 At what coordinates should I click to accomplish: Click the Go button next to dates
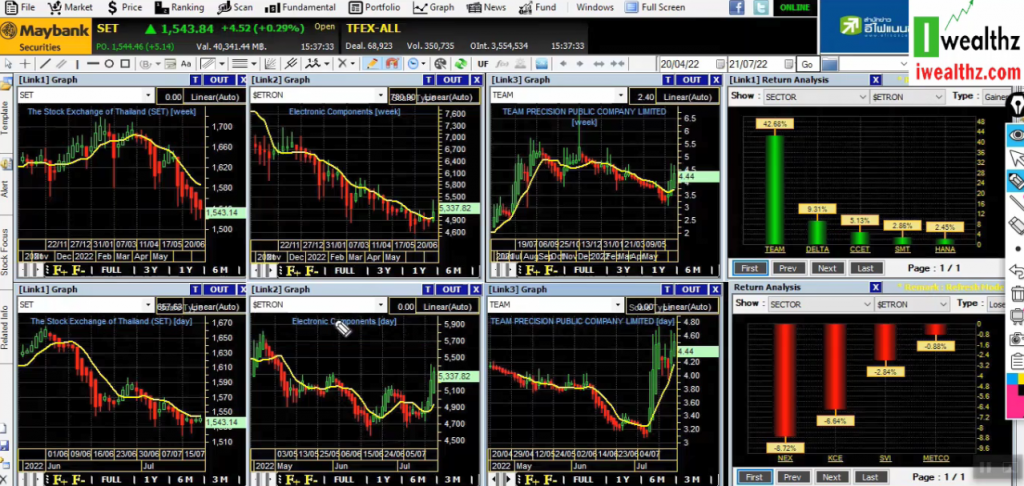tap(807, 64)
